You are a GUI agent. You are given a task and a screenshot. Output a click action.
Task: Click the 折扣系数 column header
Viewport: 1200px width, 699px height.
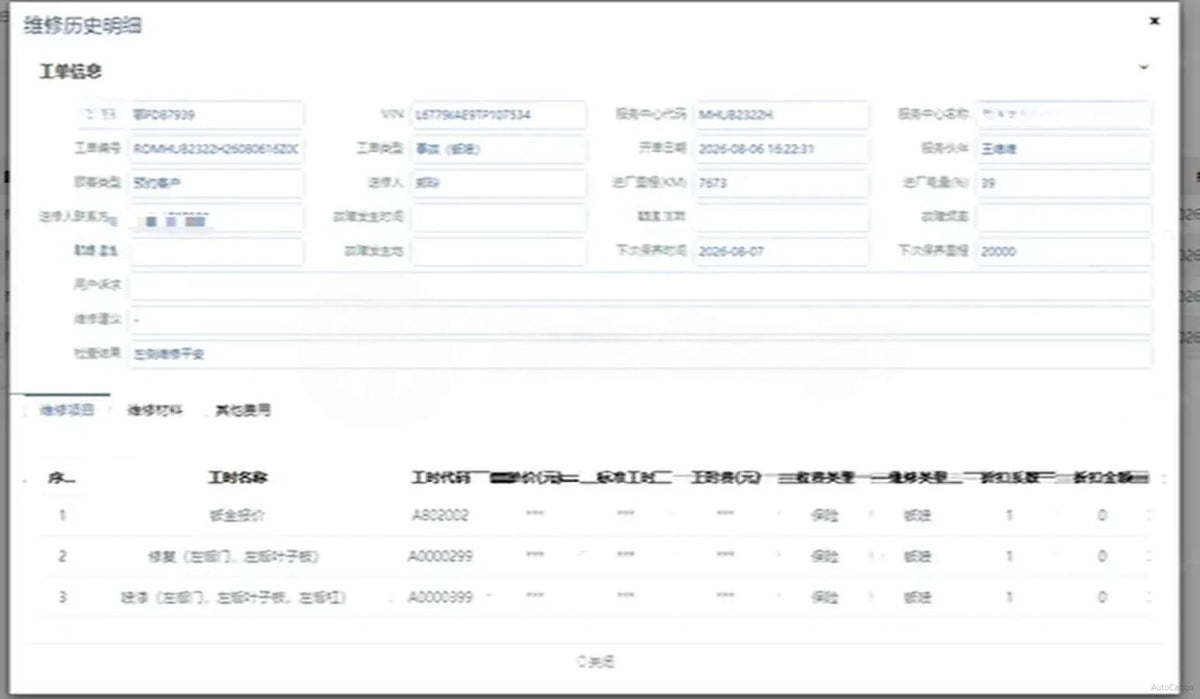pyautogui.click(x=1010, y=478)
